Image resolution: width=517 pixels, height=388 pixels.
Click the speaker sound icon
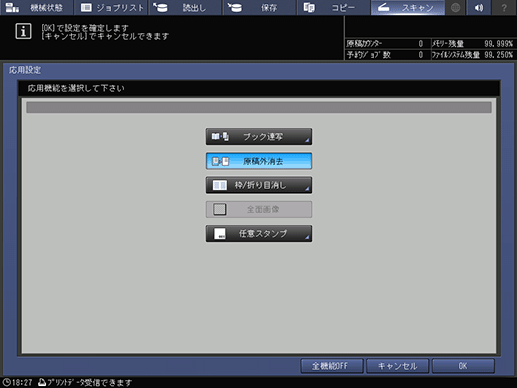pos(479,7)
